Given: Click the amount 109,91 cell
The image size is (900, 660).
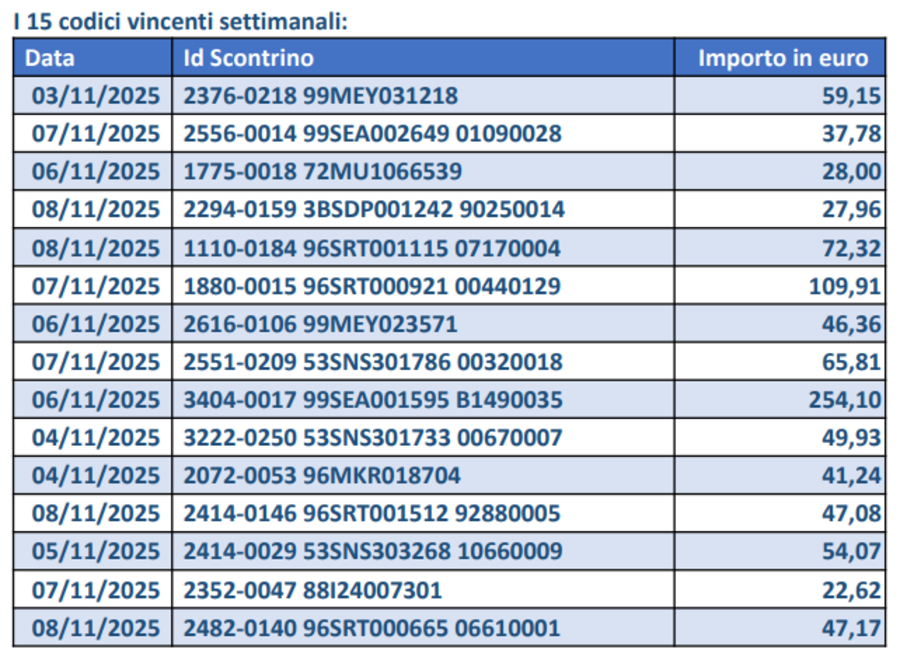Looking at the screenshot, I should (x=846, y=286).
